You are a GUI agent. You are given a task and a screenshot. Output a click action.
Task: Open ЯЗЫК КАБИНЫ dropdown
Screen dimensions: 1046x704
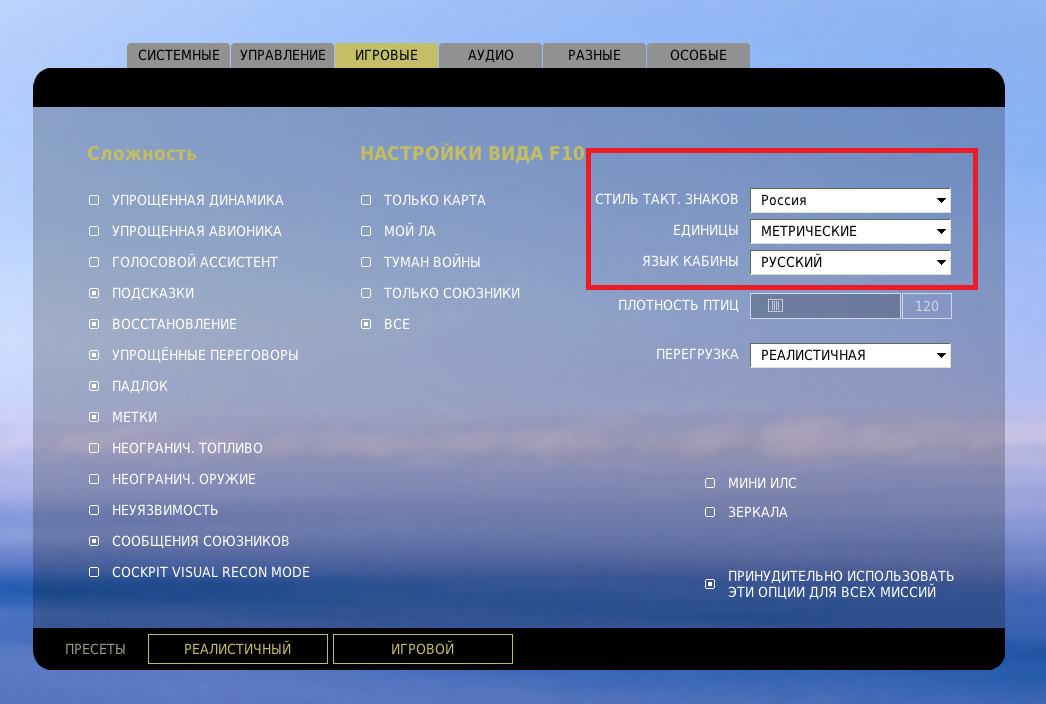pos(851,262)
